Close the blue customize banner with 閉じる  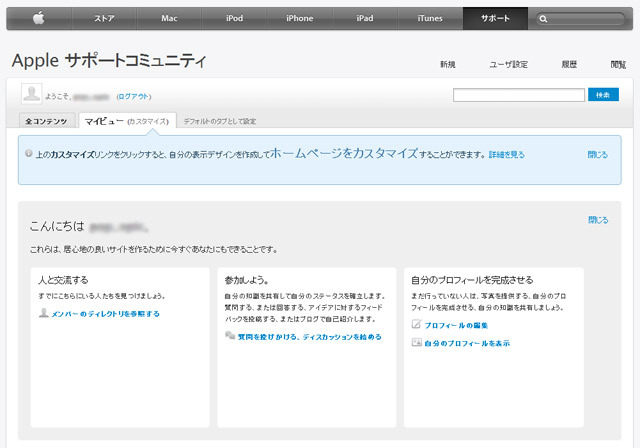598,155
